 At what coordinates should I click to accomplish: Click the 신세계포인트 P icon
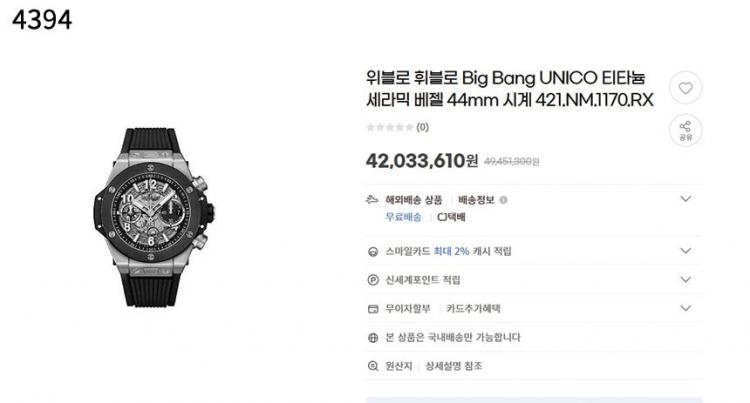pyautogui.click(x=373, y=280)
